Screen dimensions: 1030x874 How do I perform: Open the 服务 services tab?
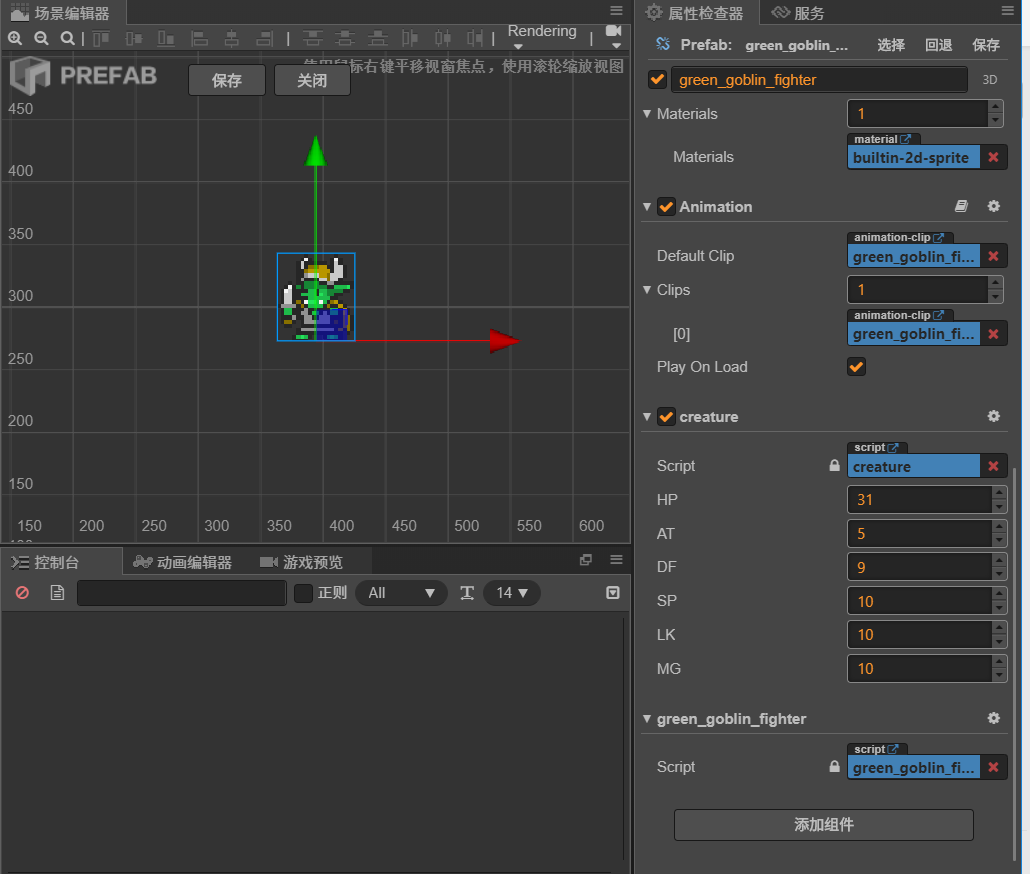[797, 12]
